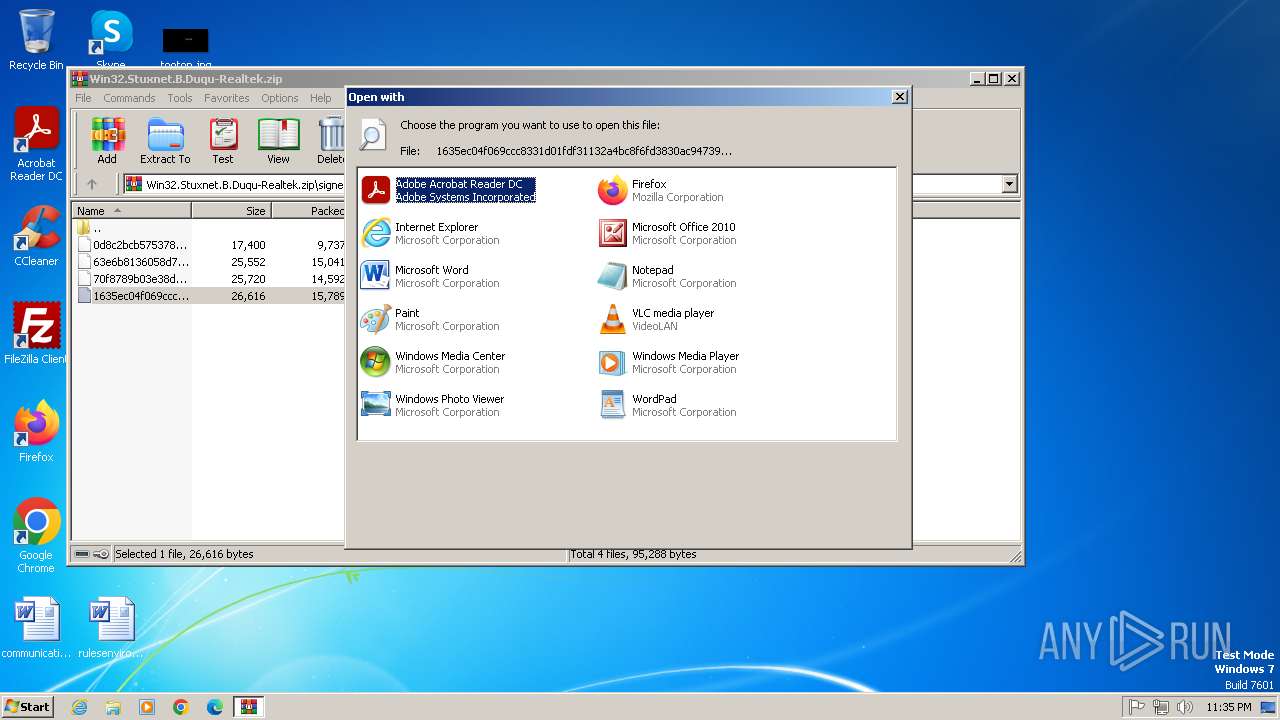This screenshot has height=720, width=1280.
Task: Click WinRAR taskbar button
Action: click(249, 707)
